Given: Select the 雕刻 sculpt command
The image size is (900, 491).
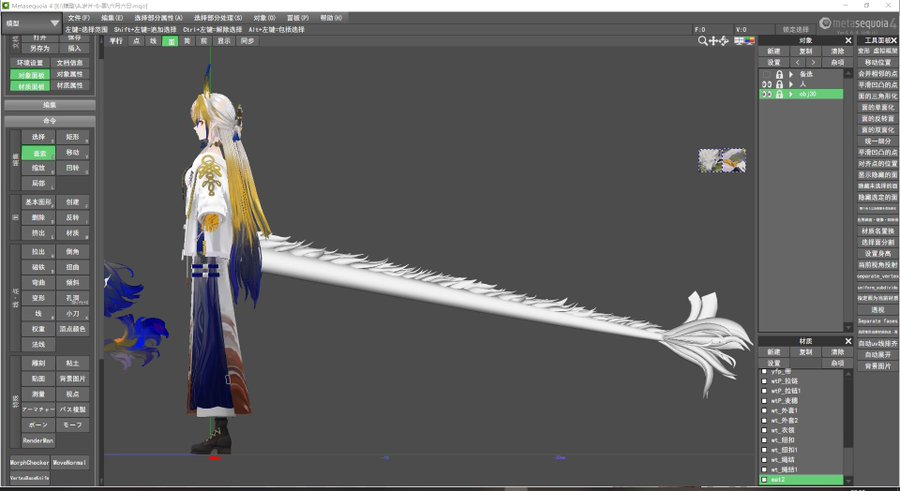Looking at the screenshot, I should [38, 363].
